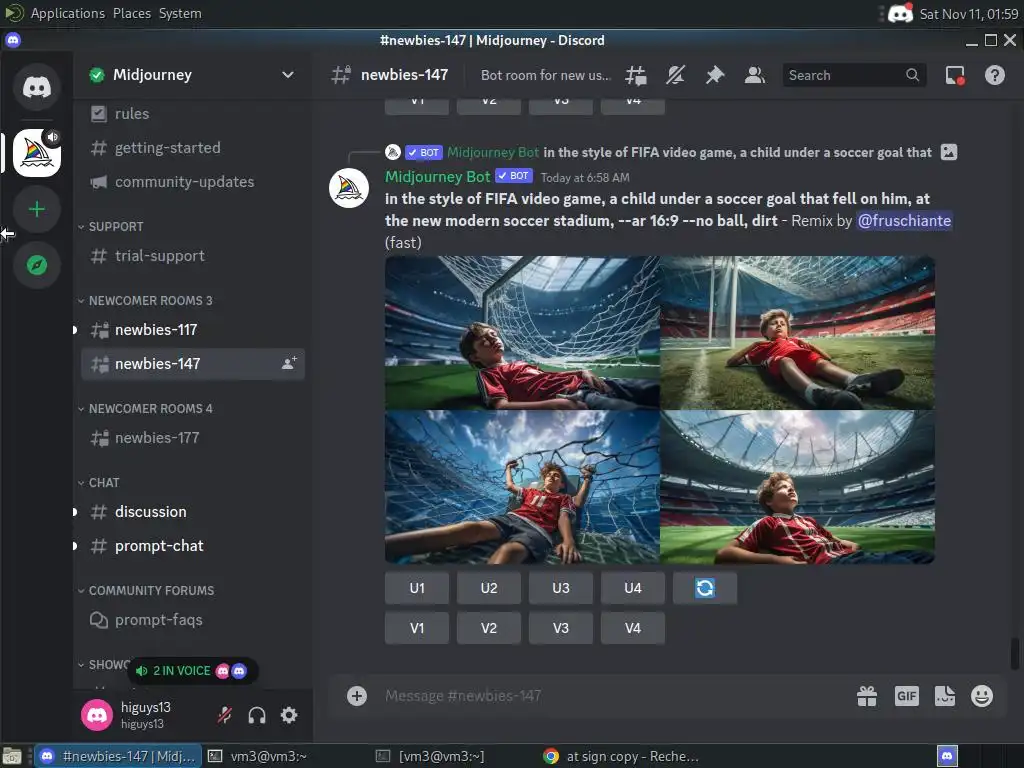The height and width of the screenshot is (768, 1024).
Task: Click the Discord tray icon in top panel
Action: (x=901, y=13)
